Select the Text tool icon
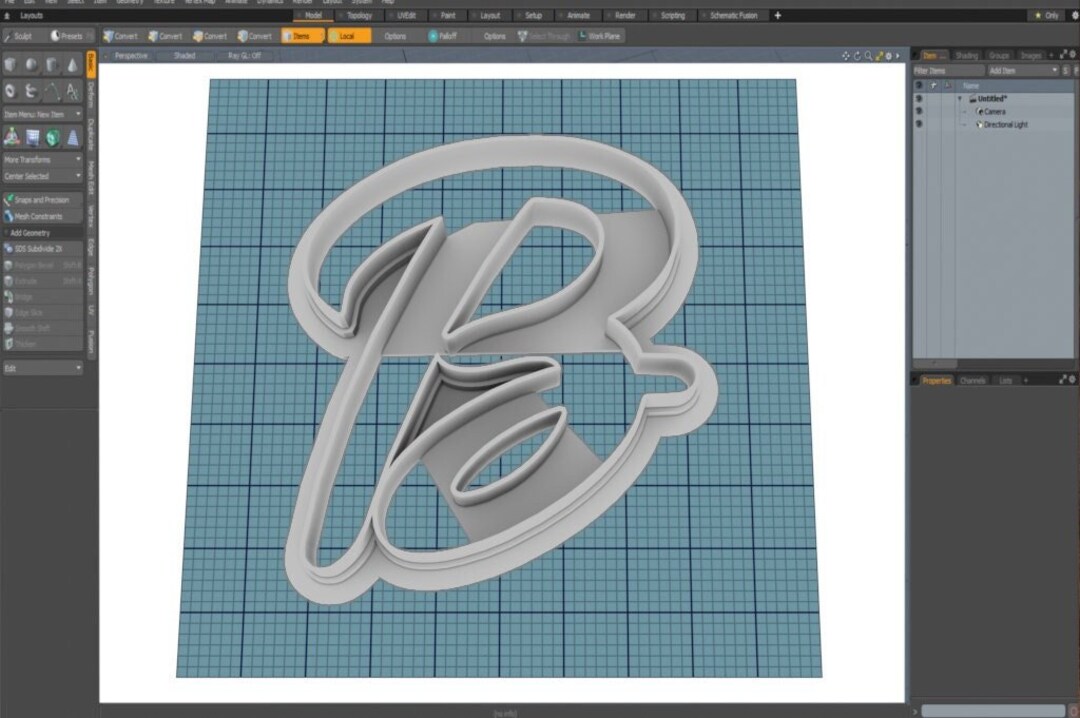1080x718 pixels. click(72, 90)
